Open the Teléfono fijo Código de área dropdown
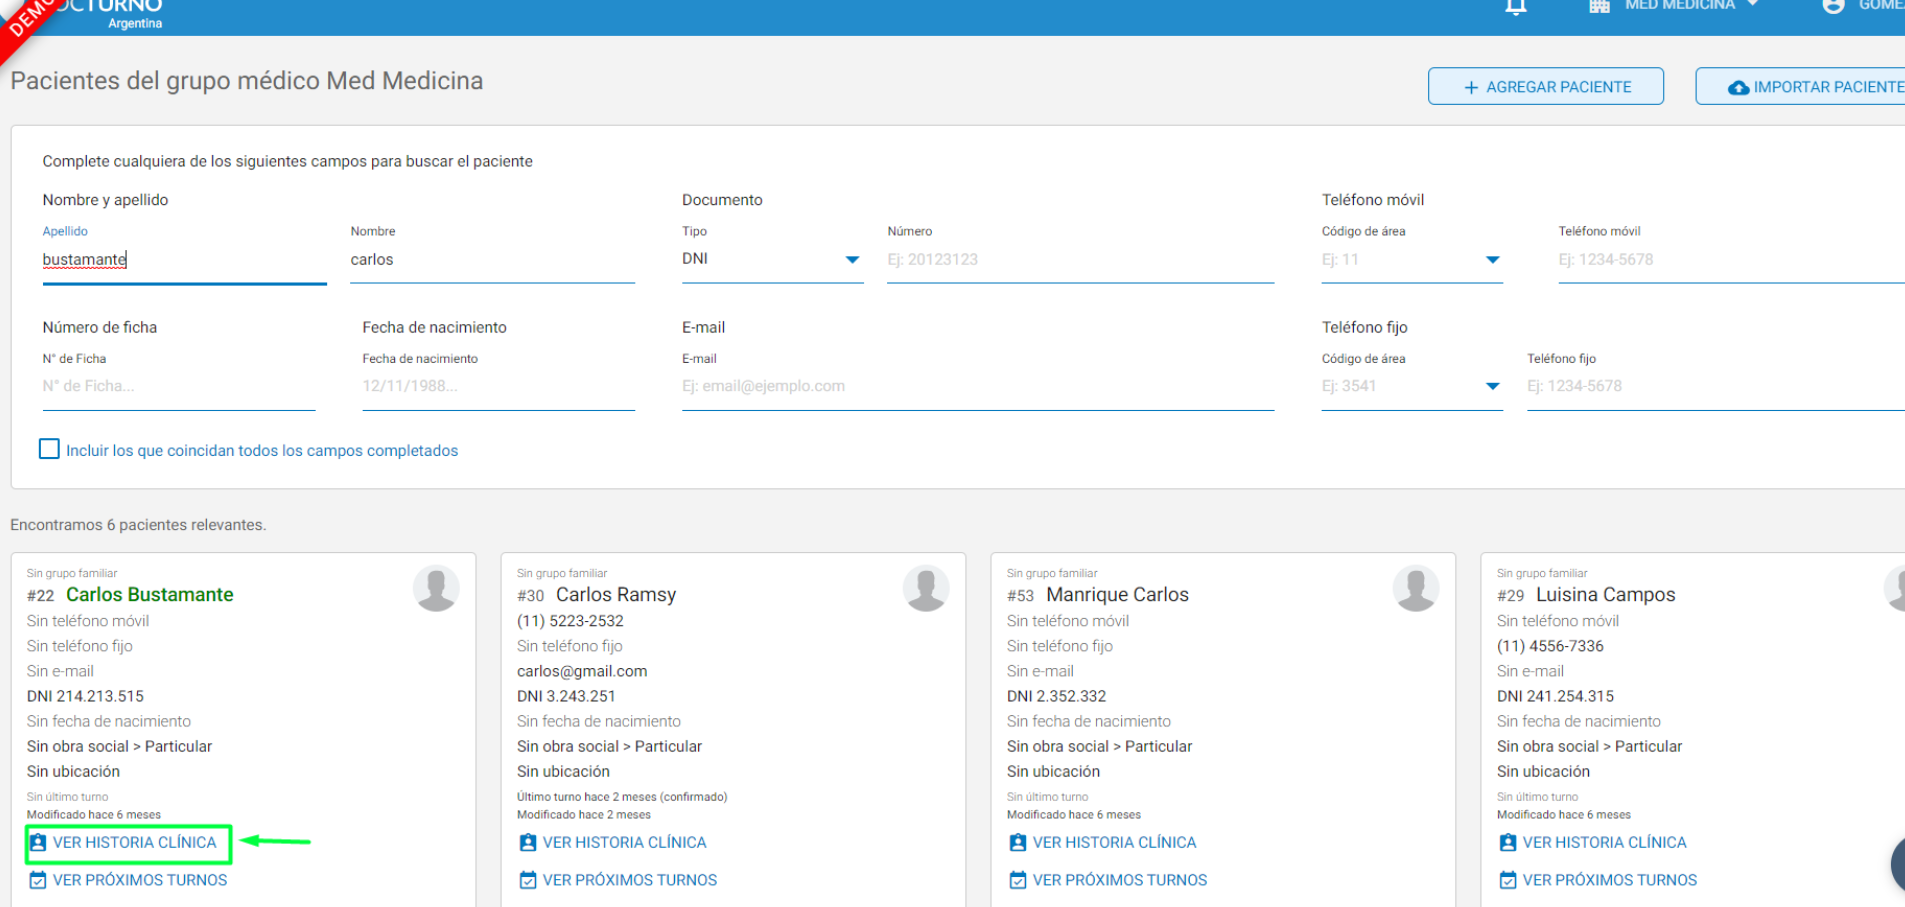The width and height of the screenshot is (1905, 907). (x=1412, y=386)
